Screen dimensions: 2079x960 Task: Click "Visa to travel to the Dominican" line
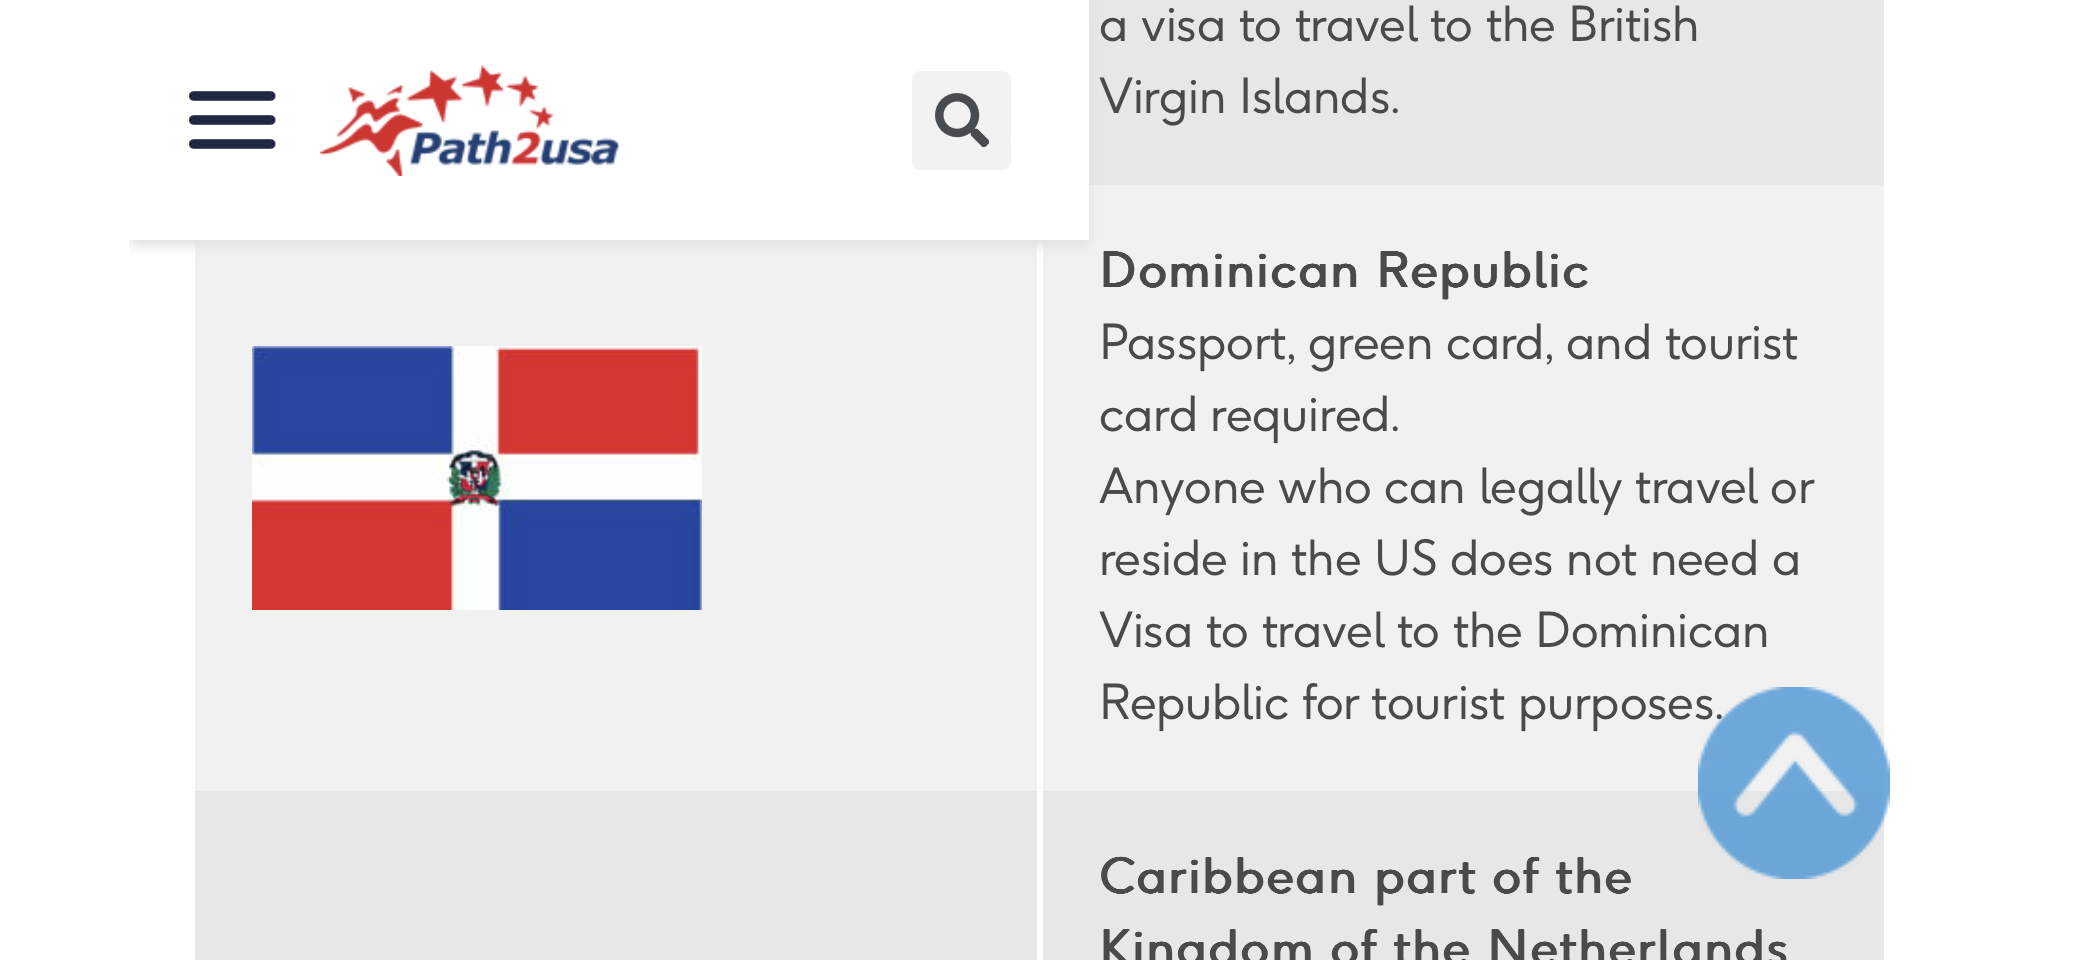pos(1434,631)
